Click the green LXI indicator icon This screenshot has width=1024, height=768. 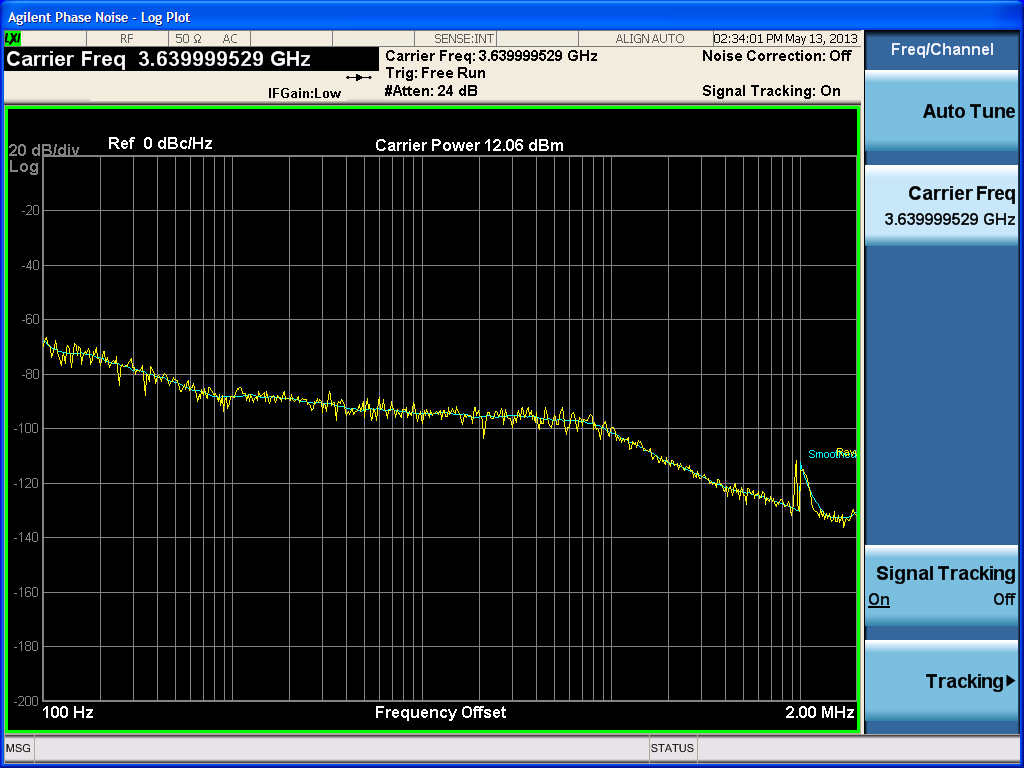coord(13,39)
